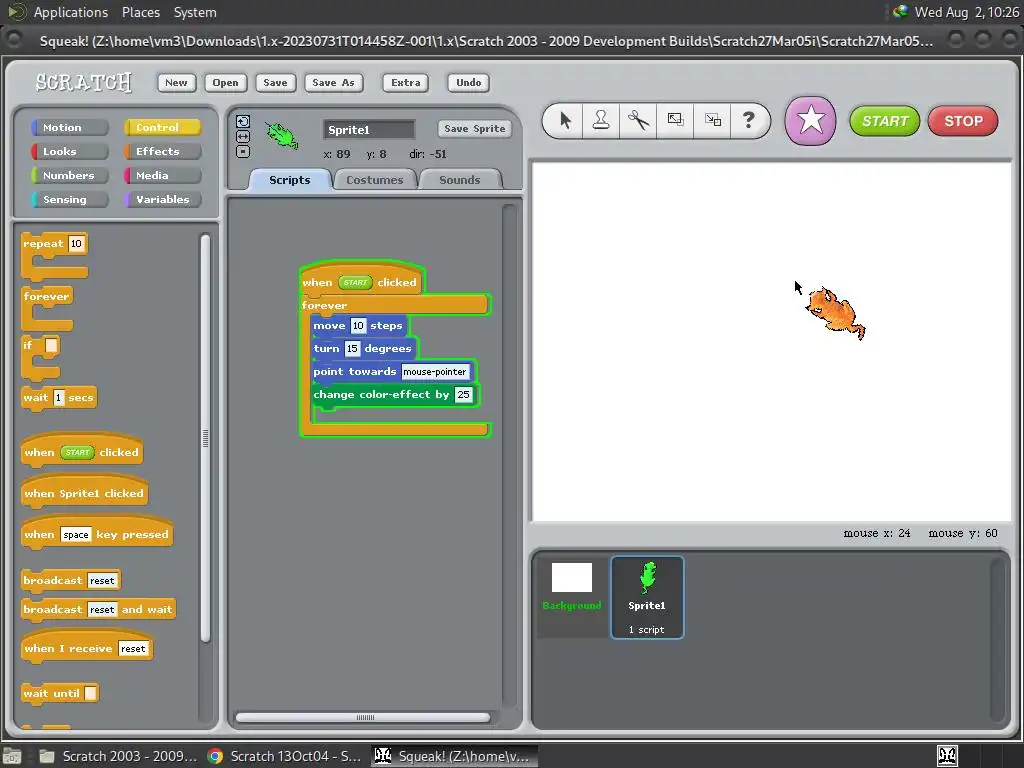Select the Looks block category
Viewport: 1024px width, 768px height.
pos(69,152)
